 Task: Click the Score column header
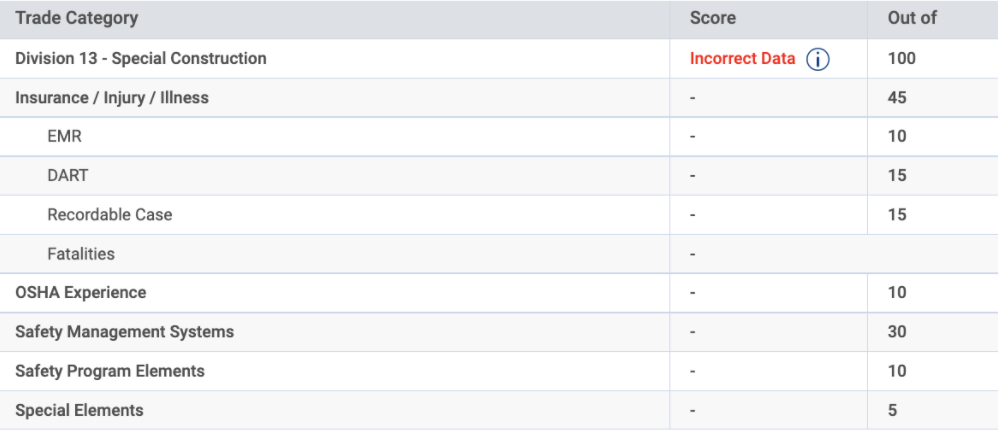tap(713, 18)
